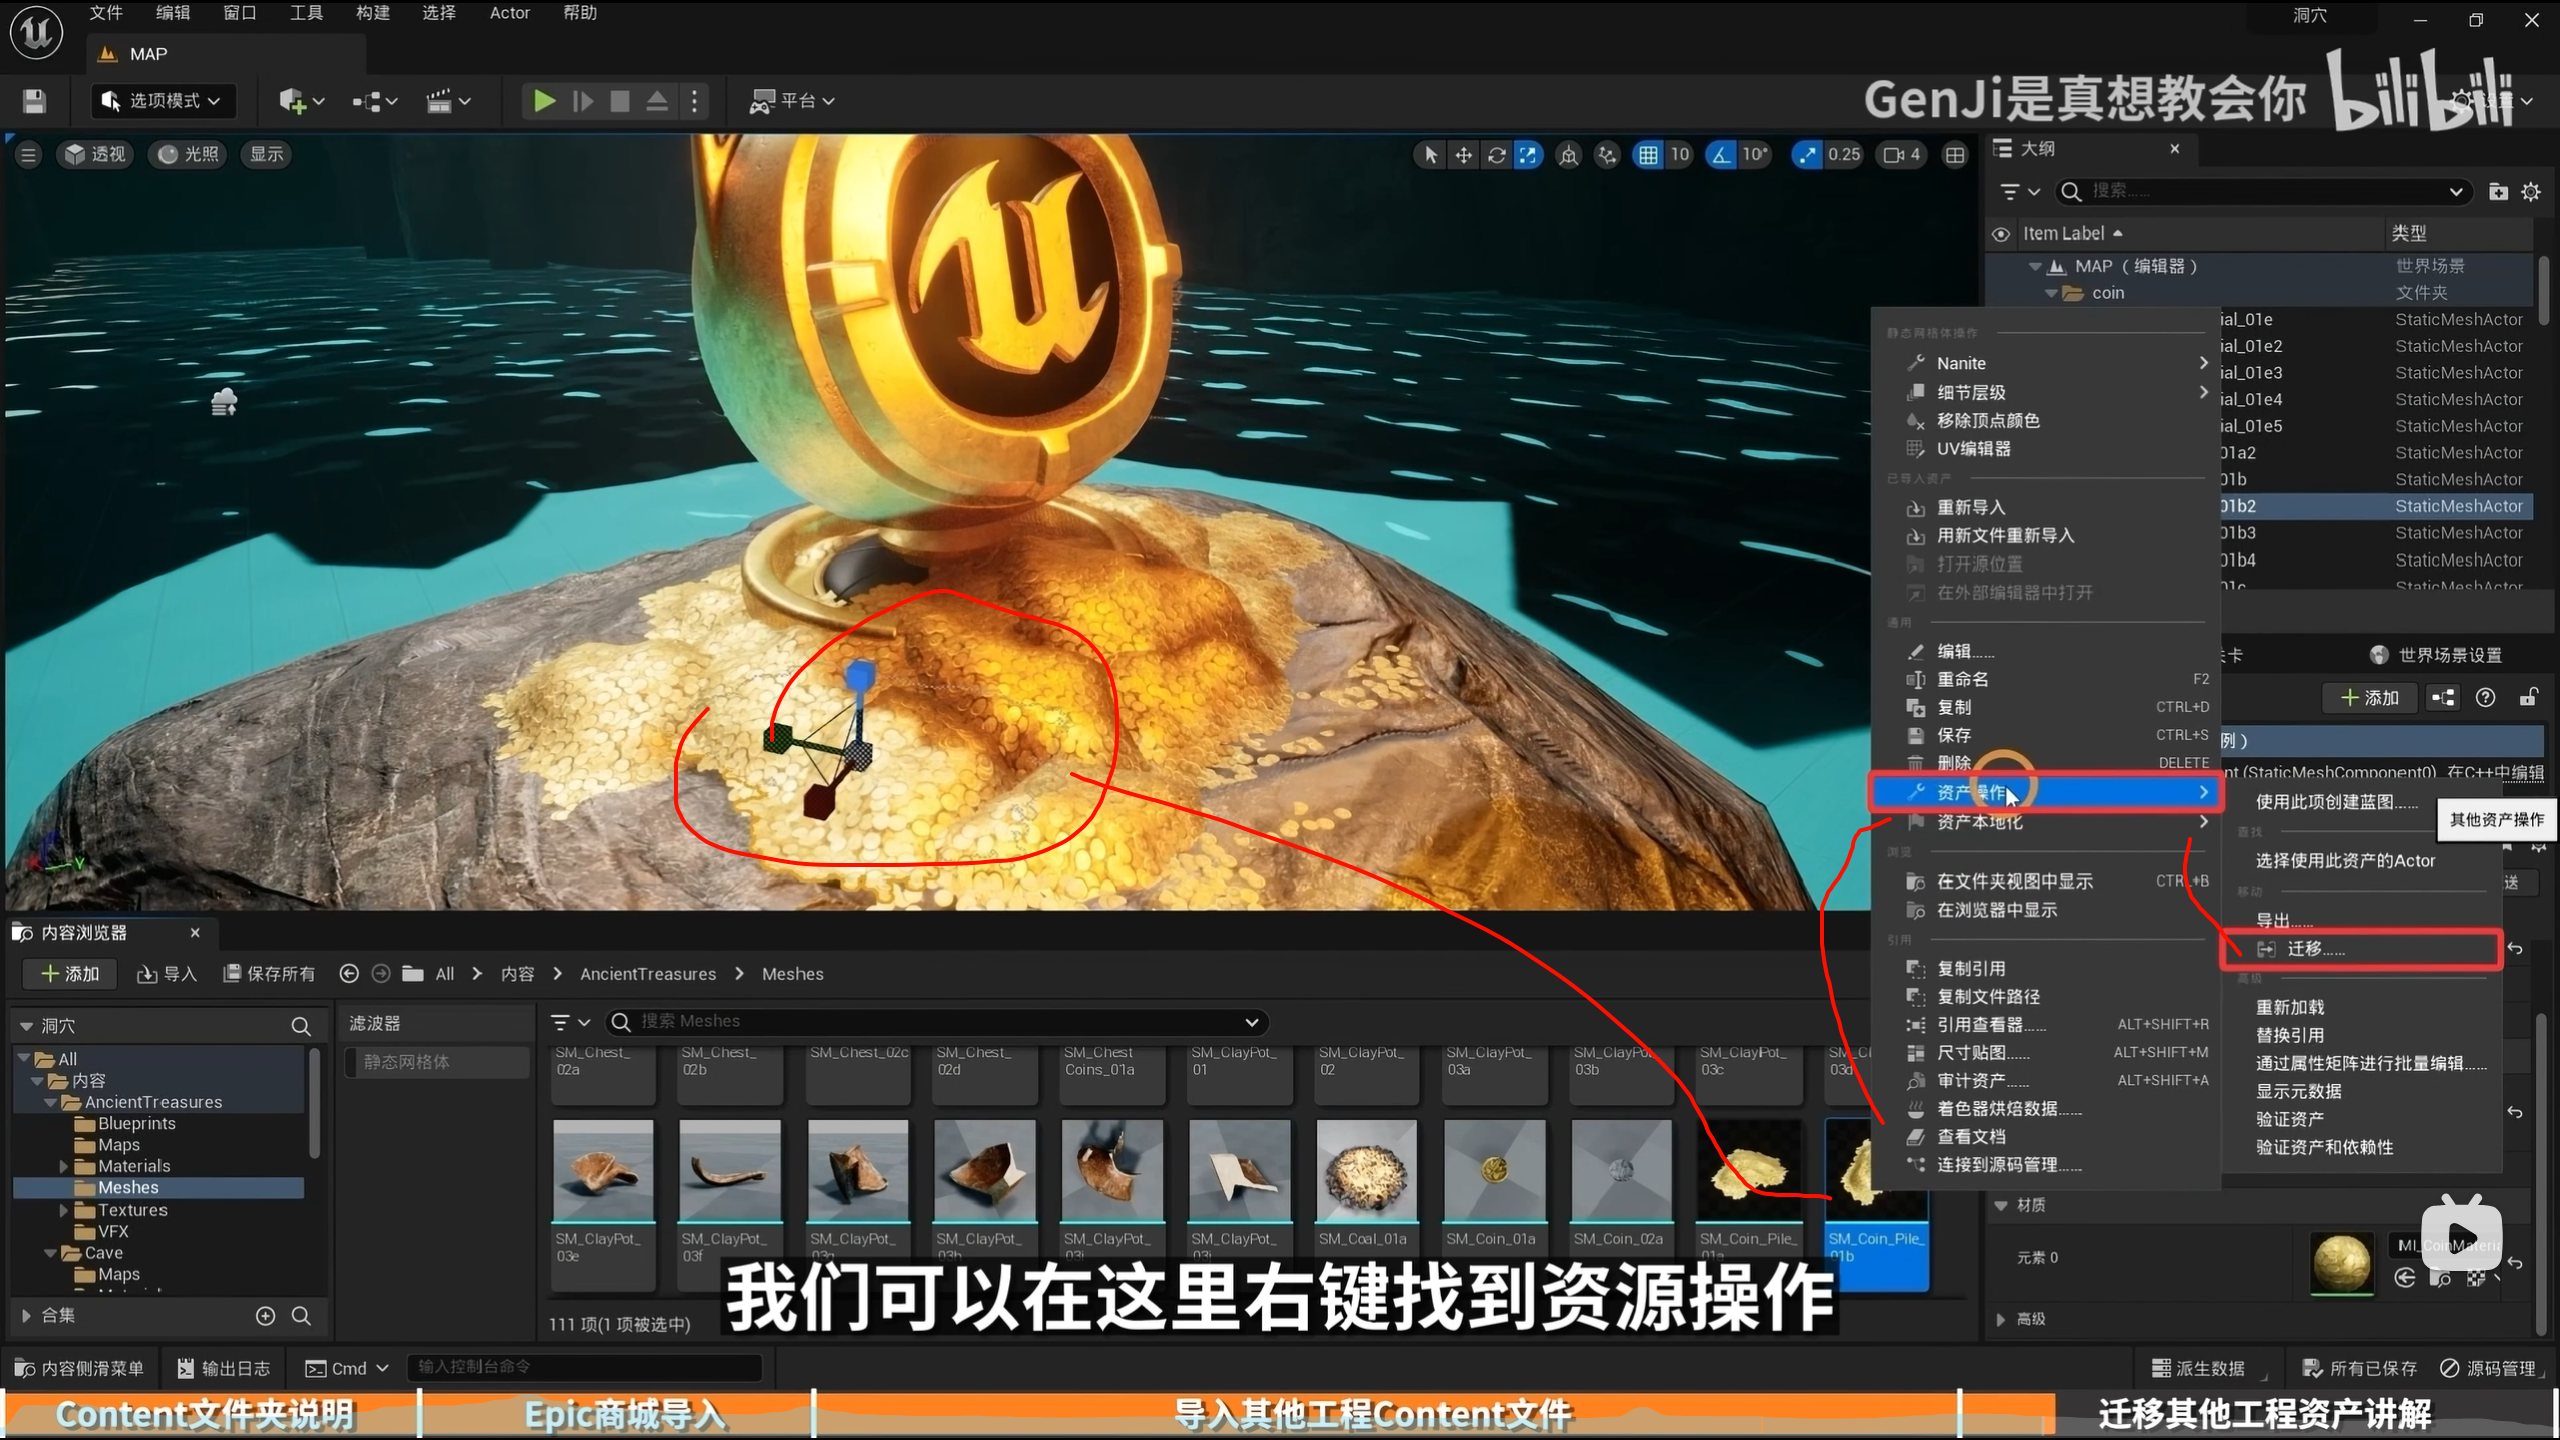
Task: Select the rotate gizmo tool
Action: 1496,155
